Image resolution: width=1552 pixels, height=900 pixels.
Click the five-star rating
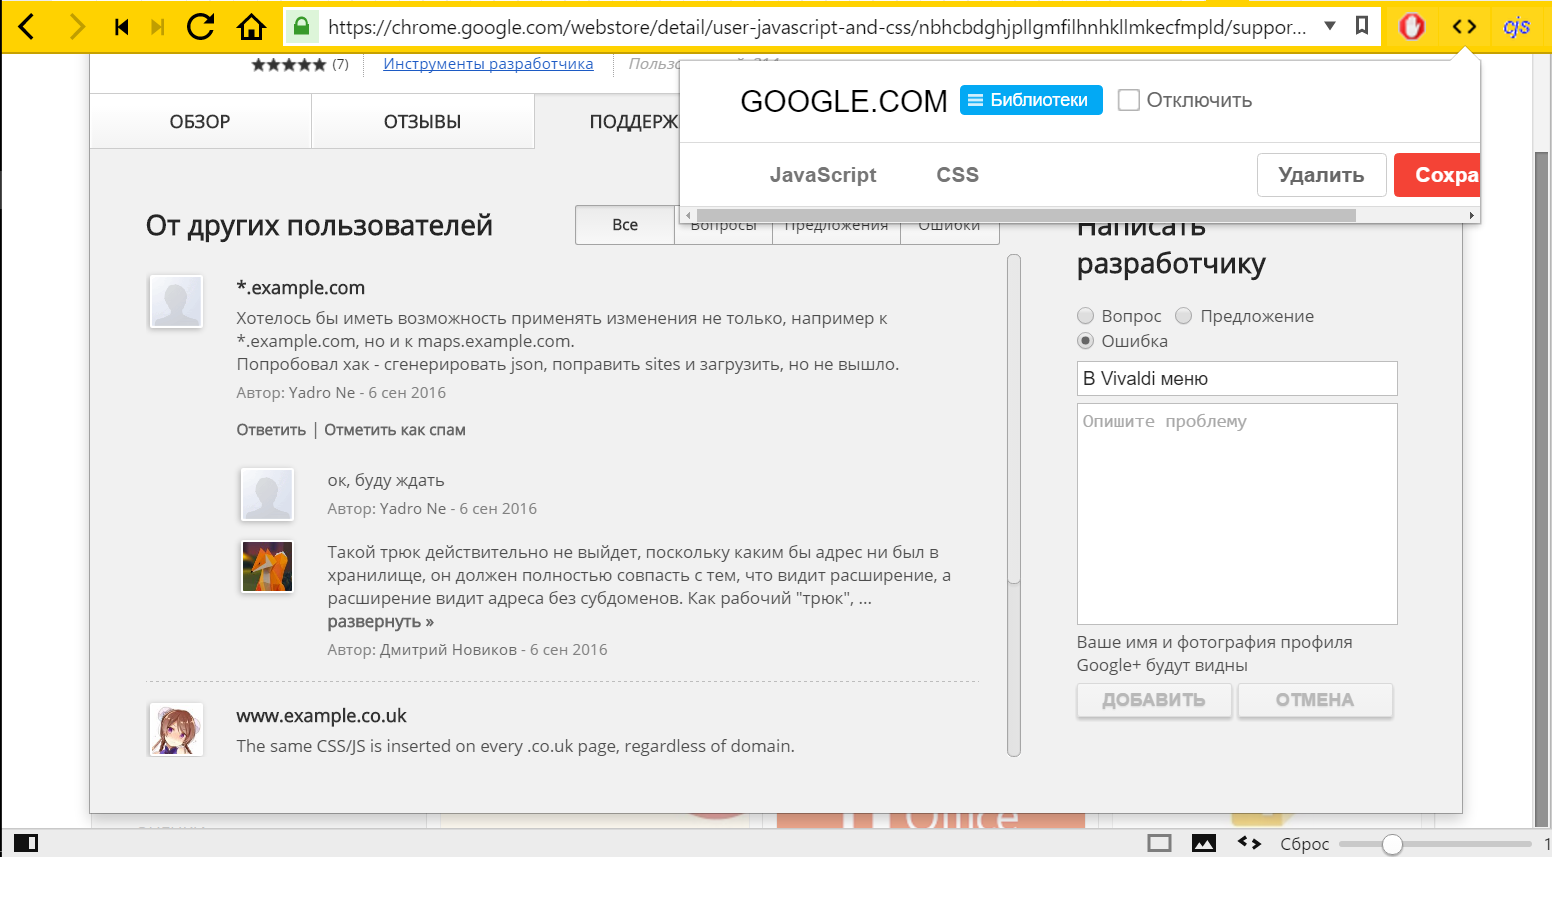point(288,65)
